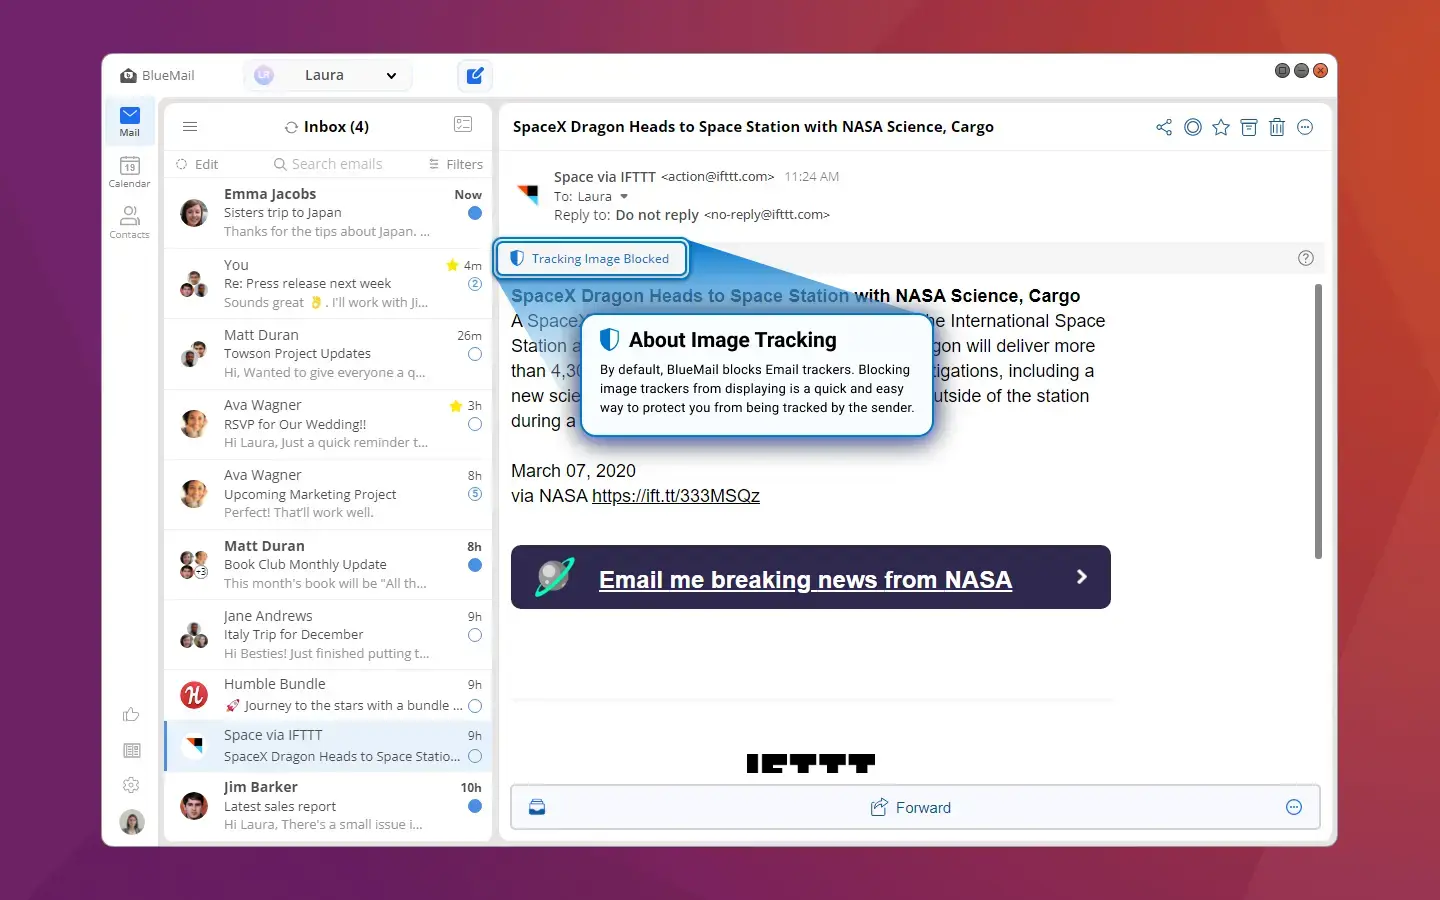Open the Contacts section in sidebar
The image size is (1440, 900).
click(130, 222)
